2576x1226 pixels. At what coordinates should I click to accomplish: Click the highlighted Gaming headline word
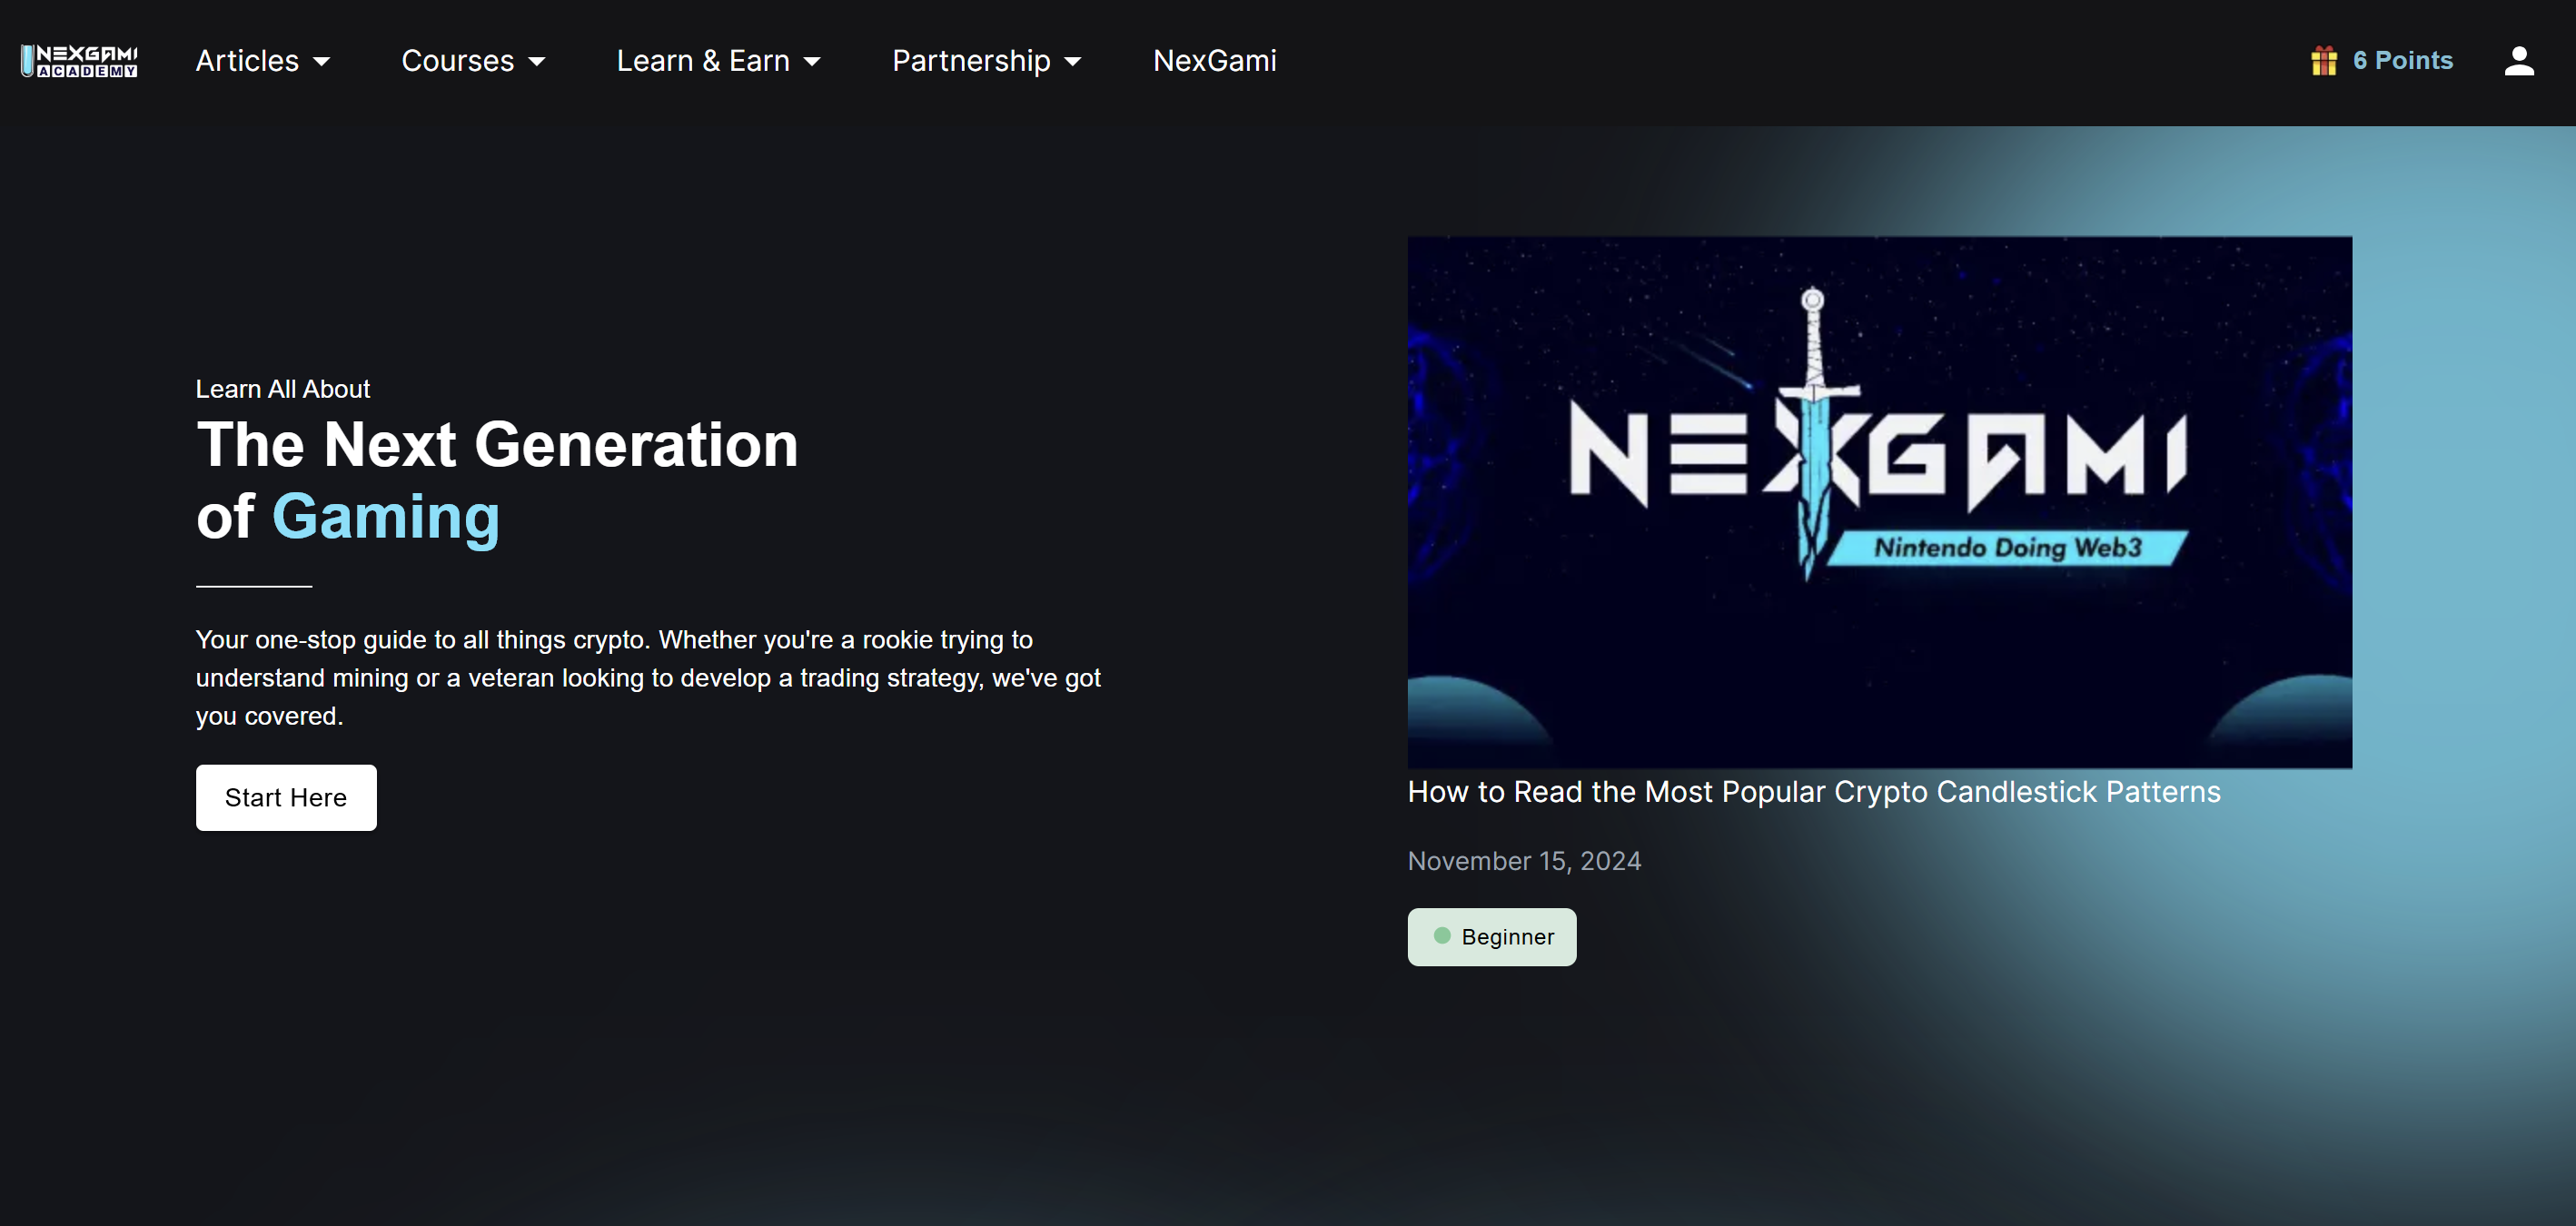(x=385, y=517)
